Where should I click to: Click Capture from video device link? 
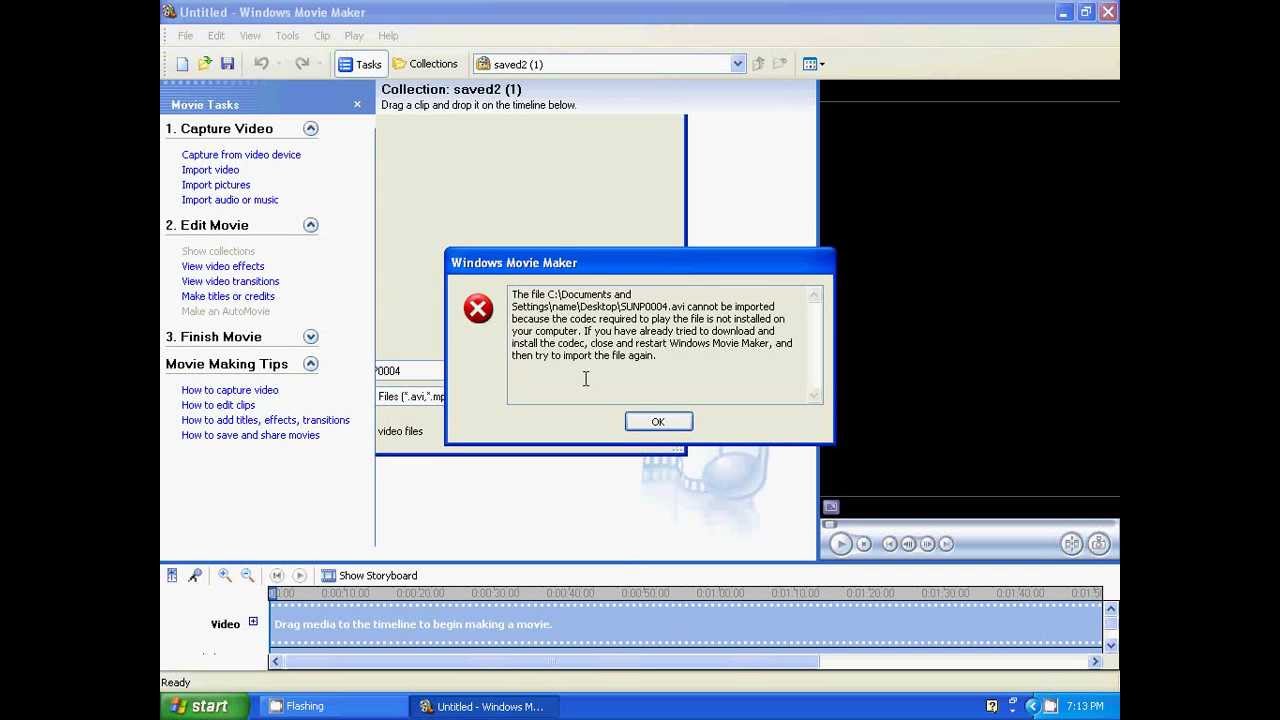241,155
